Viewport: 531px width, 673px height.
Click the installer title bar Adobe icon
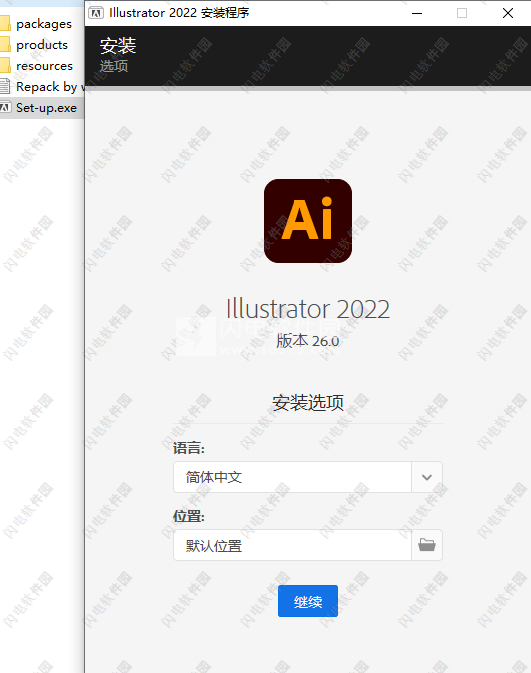[96, 13]
